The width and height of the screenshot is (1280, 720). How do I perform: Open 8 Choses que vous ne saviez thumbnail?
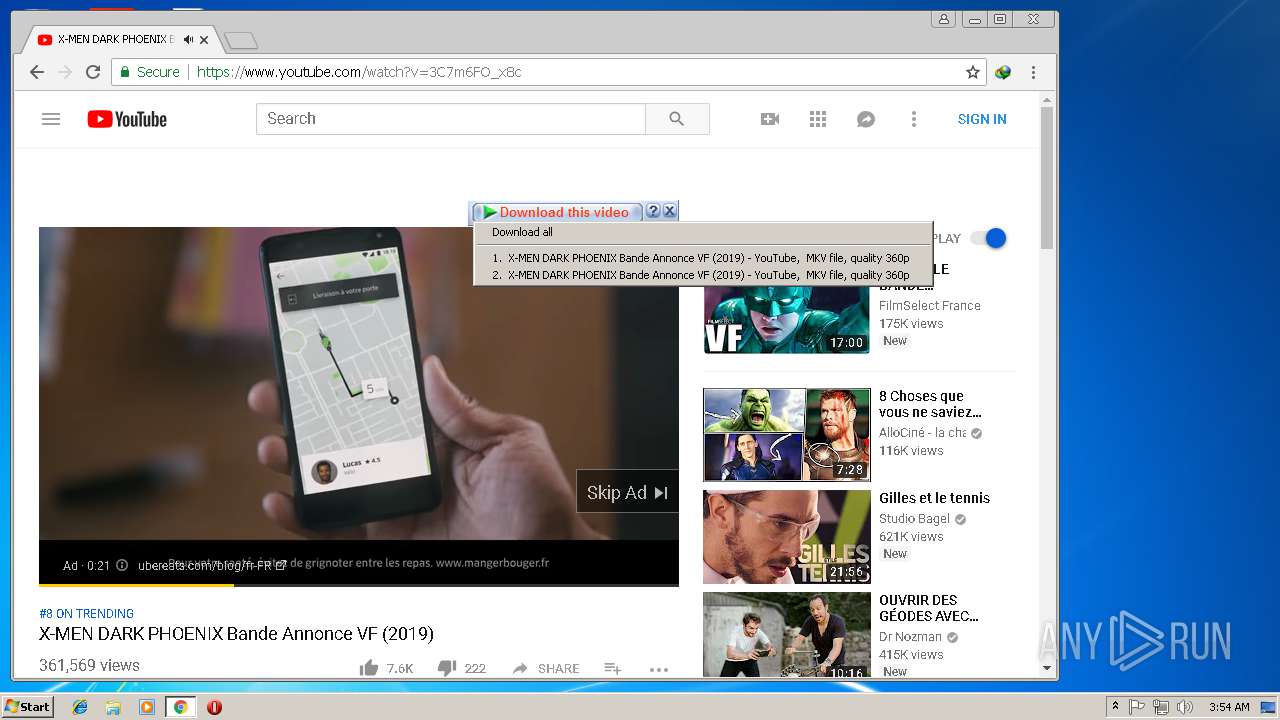tap(787, 435)
